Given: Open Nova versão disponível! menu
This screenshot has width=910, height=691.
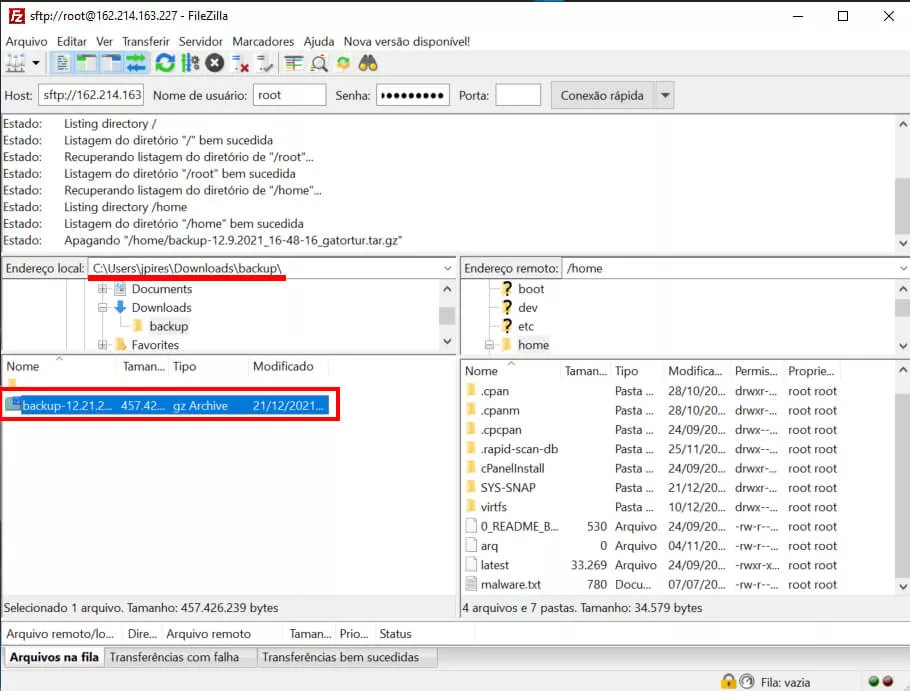Looking at the screenshot, I should pyautogui.click(x=407, y=41).
